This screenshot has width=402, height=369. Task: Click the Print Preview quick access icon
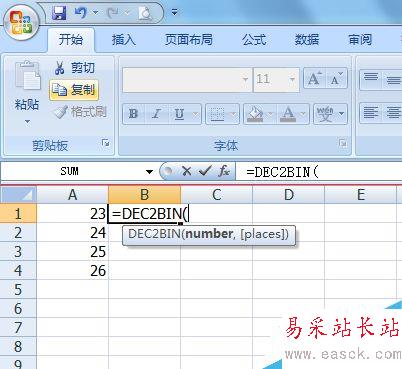[145, 14]
